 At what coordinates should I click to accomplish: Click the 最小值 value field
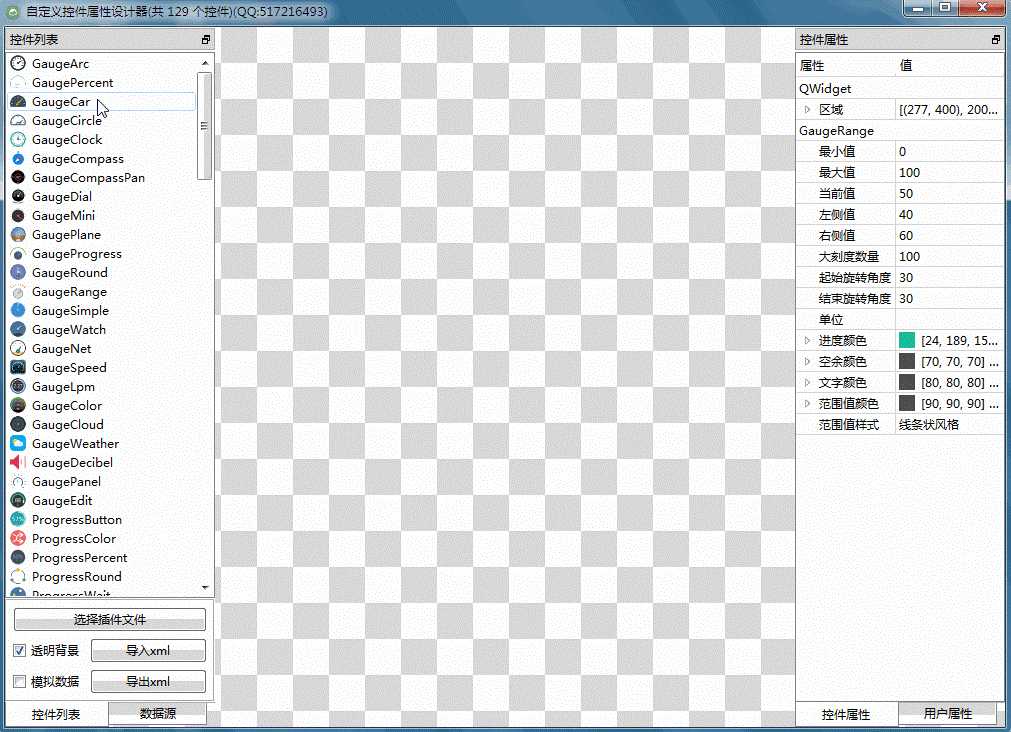(x=949, y=152)
